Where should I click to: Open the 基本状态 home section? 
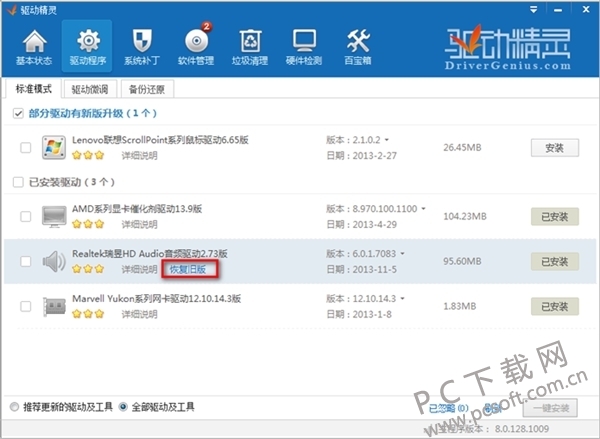click(x=34, y=47)
